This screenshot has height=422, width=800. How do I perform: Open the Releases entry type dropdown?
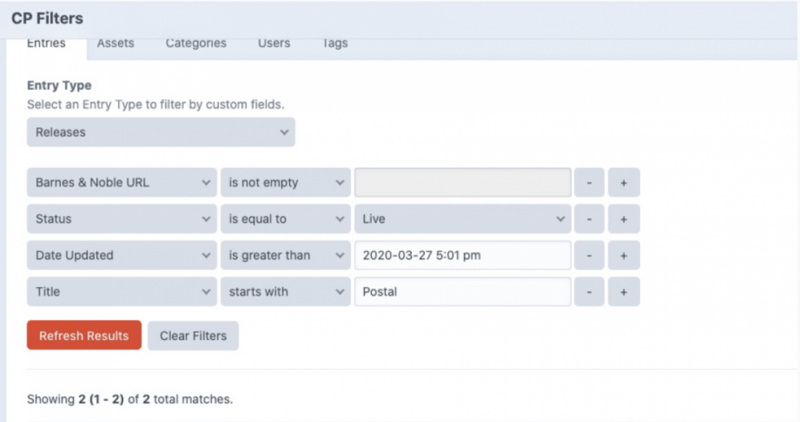[161, 131]
